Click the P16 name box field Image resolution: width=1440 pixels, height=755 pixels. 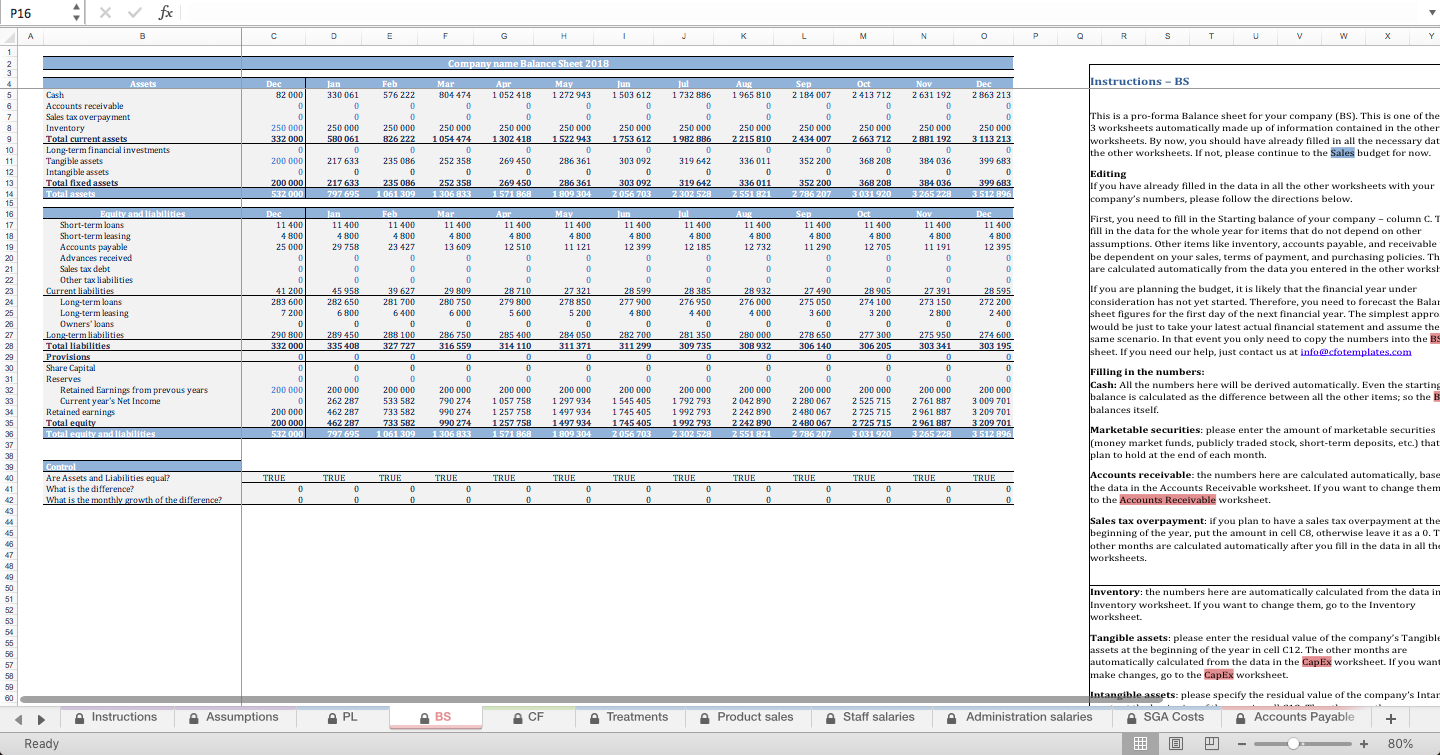[33, 12]
